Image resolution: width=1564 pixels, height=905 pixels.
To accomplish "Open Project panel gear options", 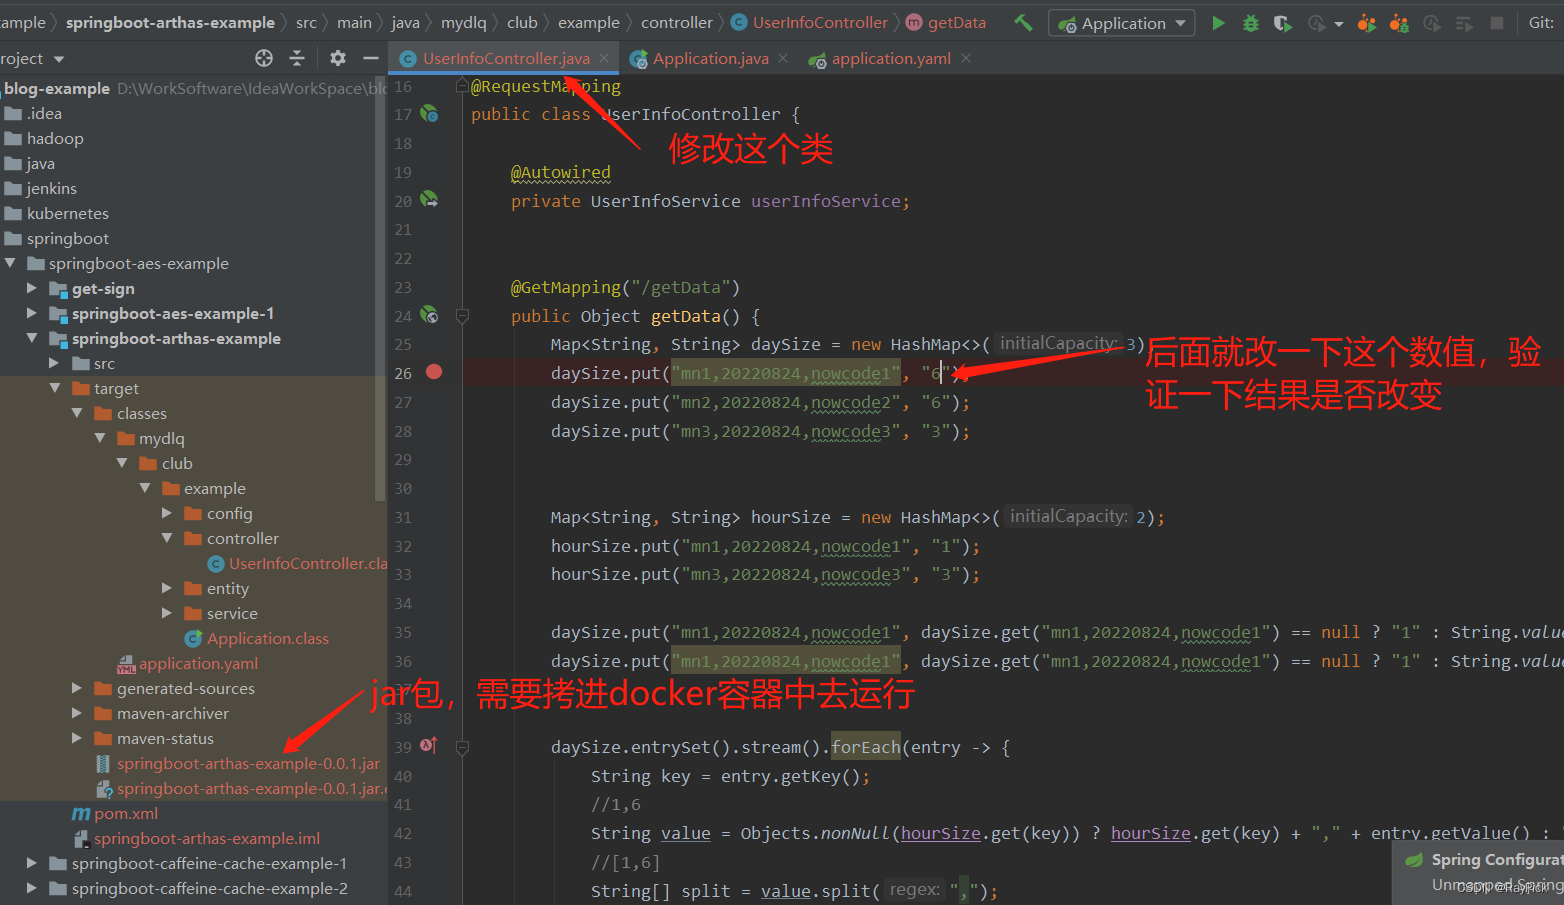I will (x=338, y=58).
